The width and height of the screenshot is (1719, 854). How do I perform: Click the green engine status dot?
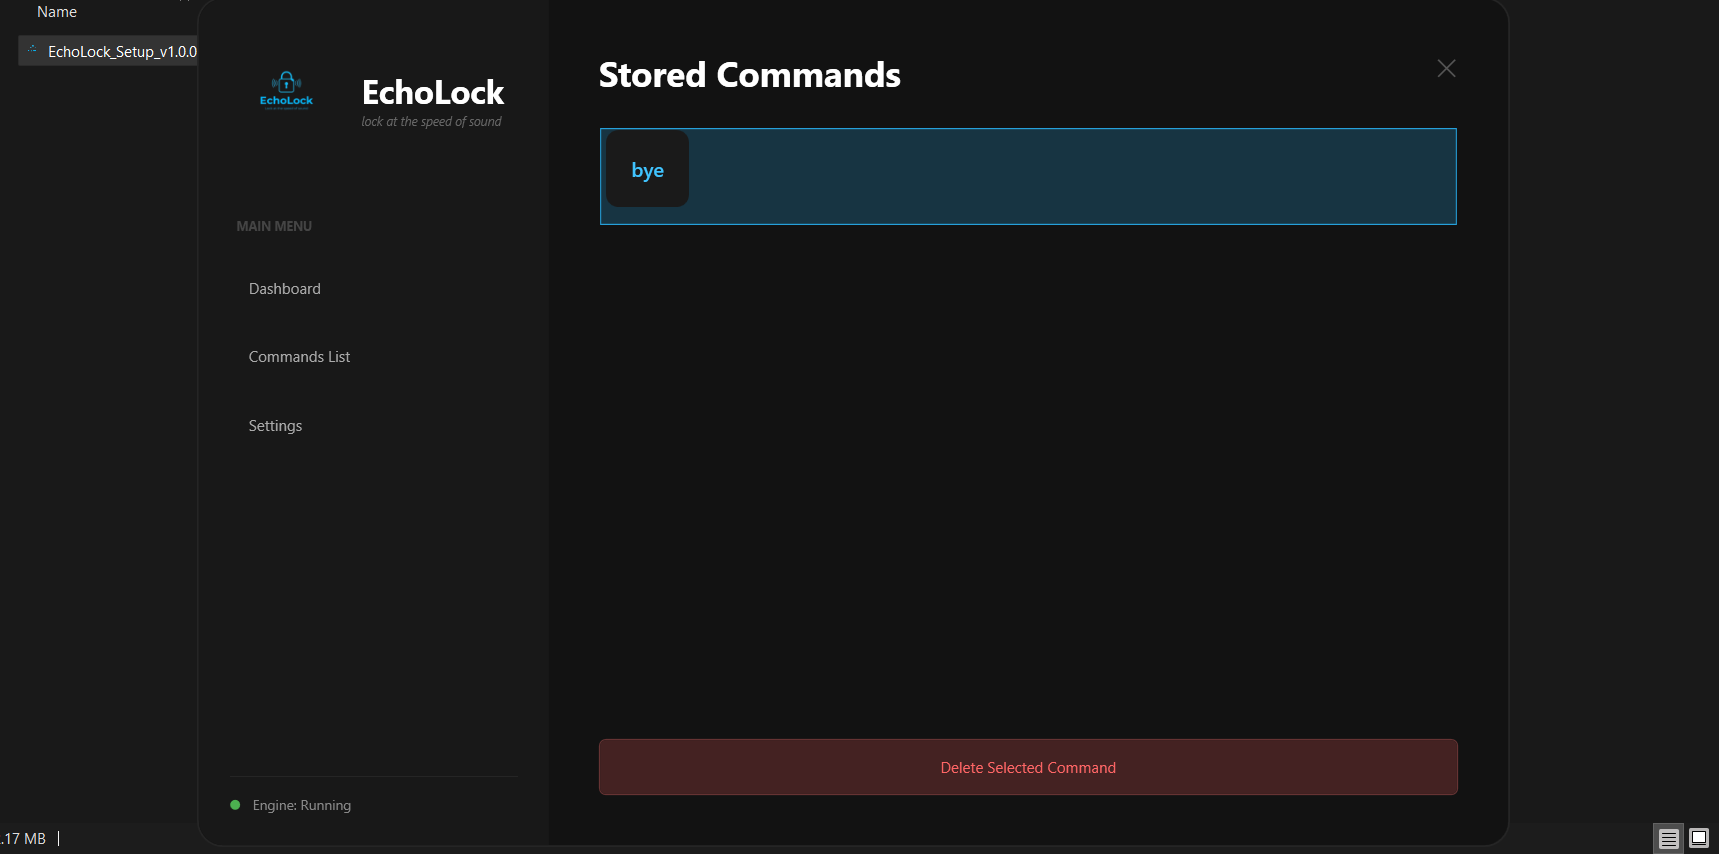click(235, 805)
